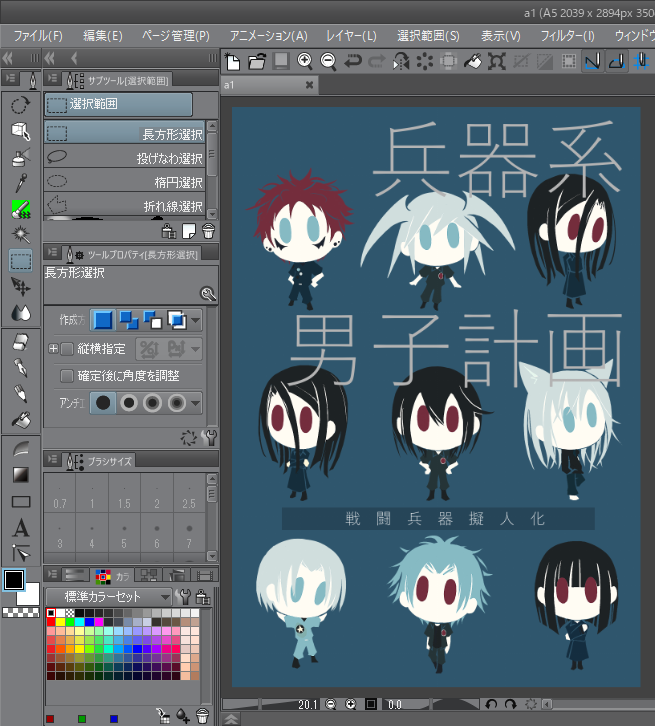Open the ブラシサイズ panel menu icon
The width and height of the screenshot is (655, 726).
53,459
